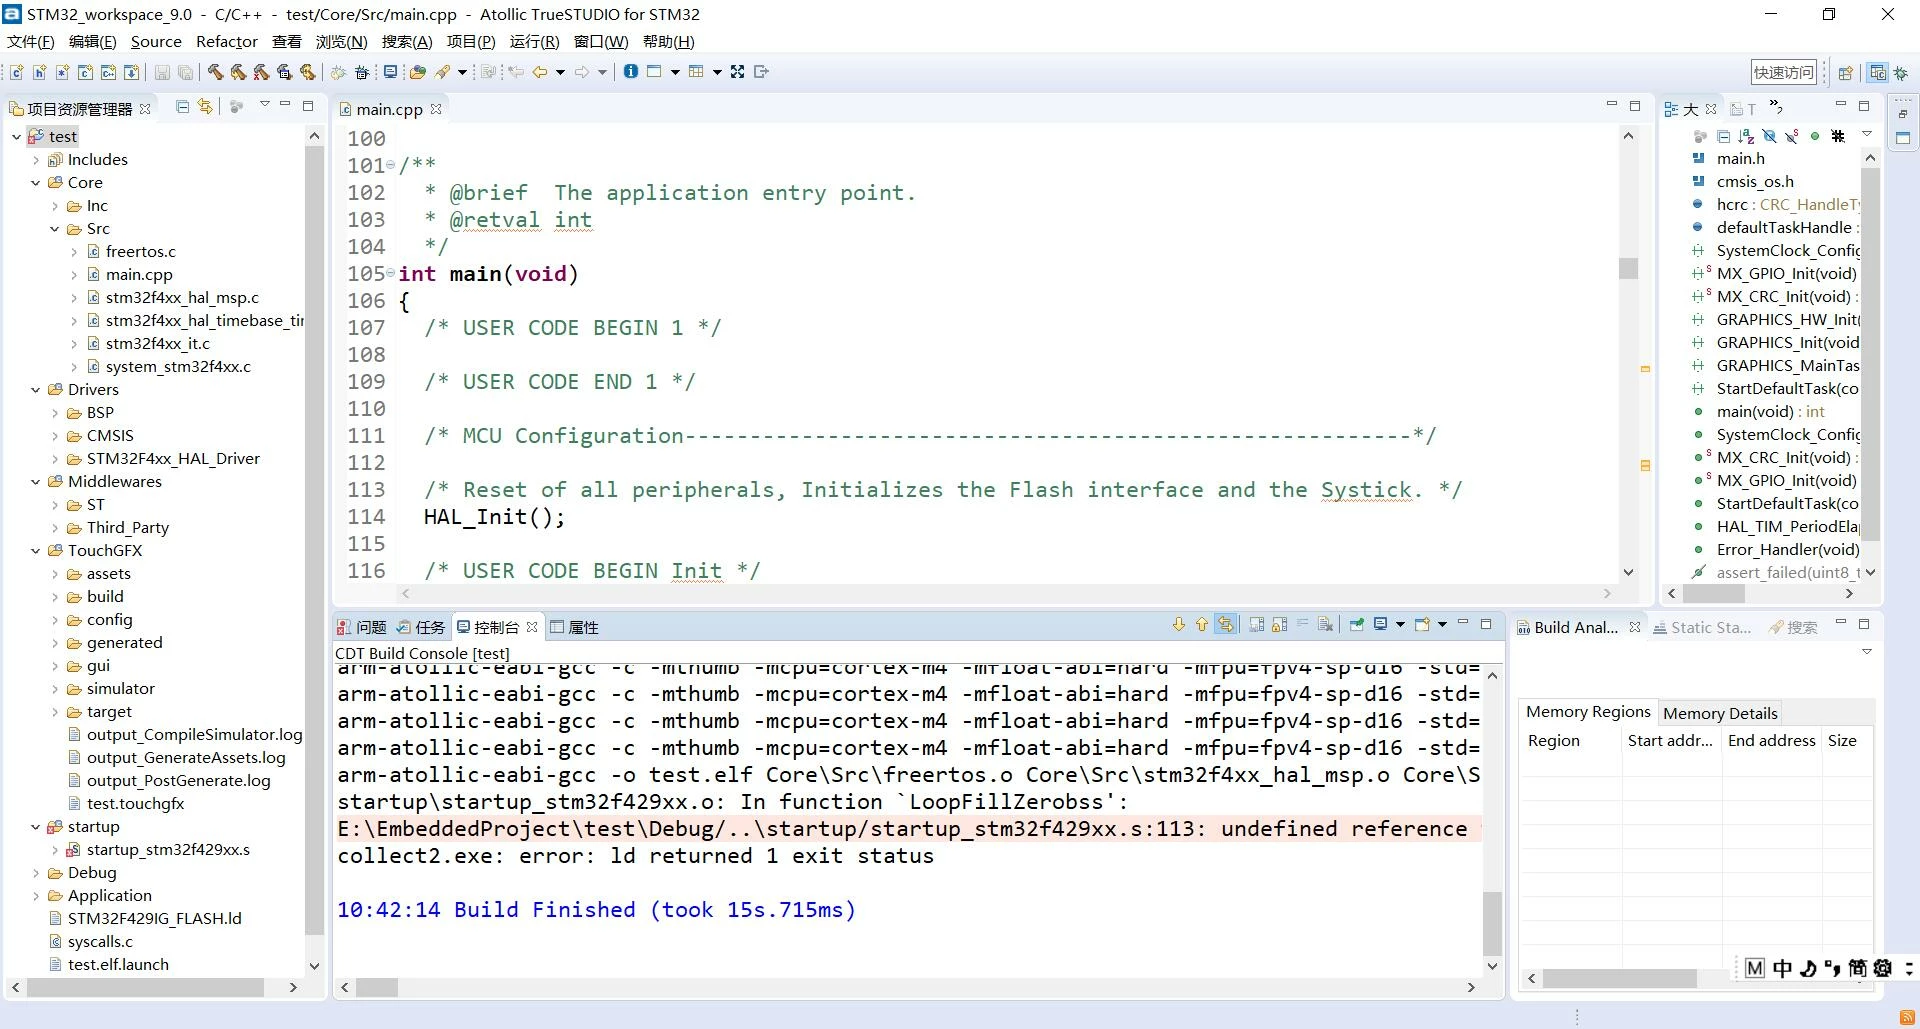Click the open perspective icon
This screenshot has width=1920, height=1029.
click(x=1846, y=72)
